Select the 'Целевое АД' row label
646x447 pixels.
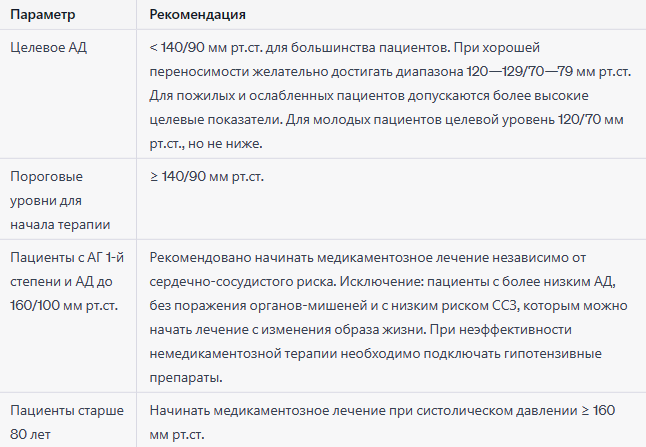coord(49,48)
